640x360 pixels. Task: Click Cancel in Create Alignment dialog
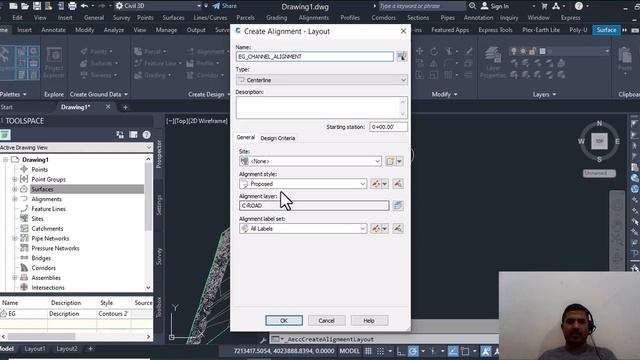coord(327,320)
